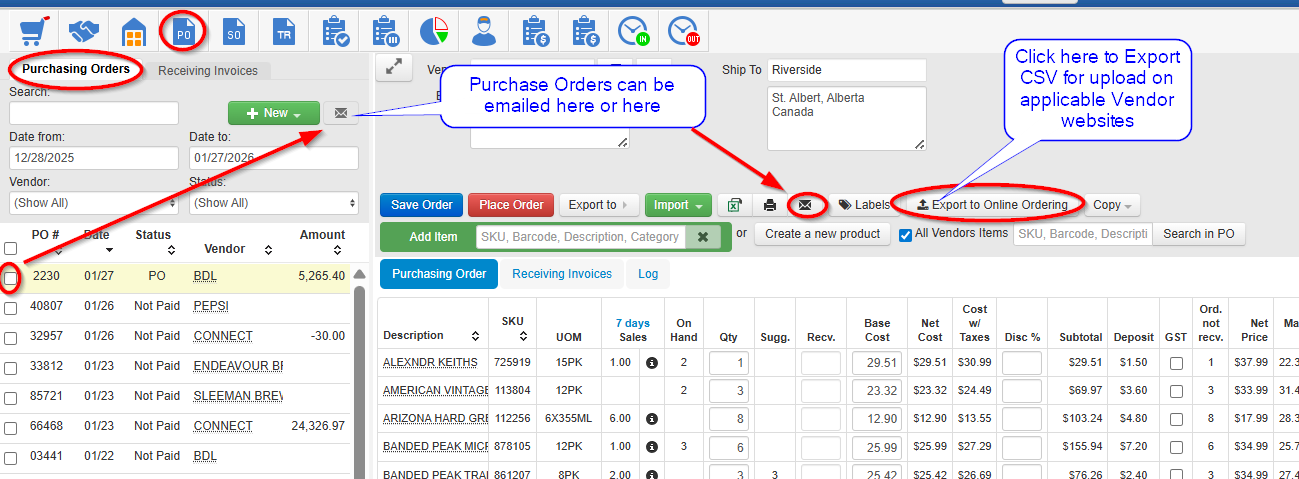The width and height of the screenshot is (1299, 479).
Task: Clear the Add Item search with X
Action: point(702,237)
